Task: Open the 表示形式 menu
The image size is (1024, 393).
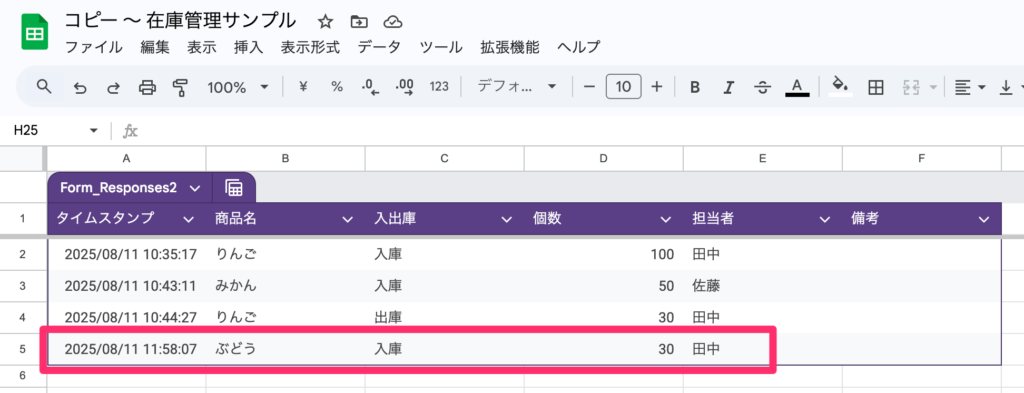Action: [x=310, y=47]
